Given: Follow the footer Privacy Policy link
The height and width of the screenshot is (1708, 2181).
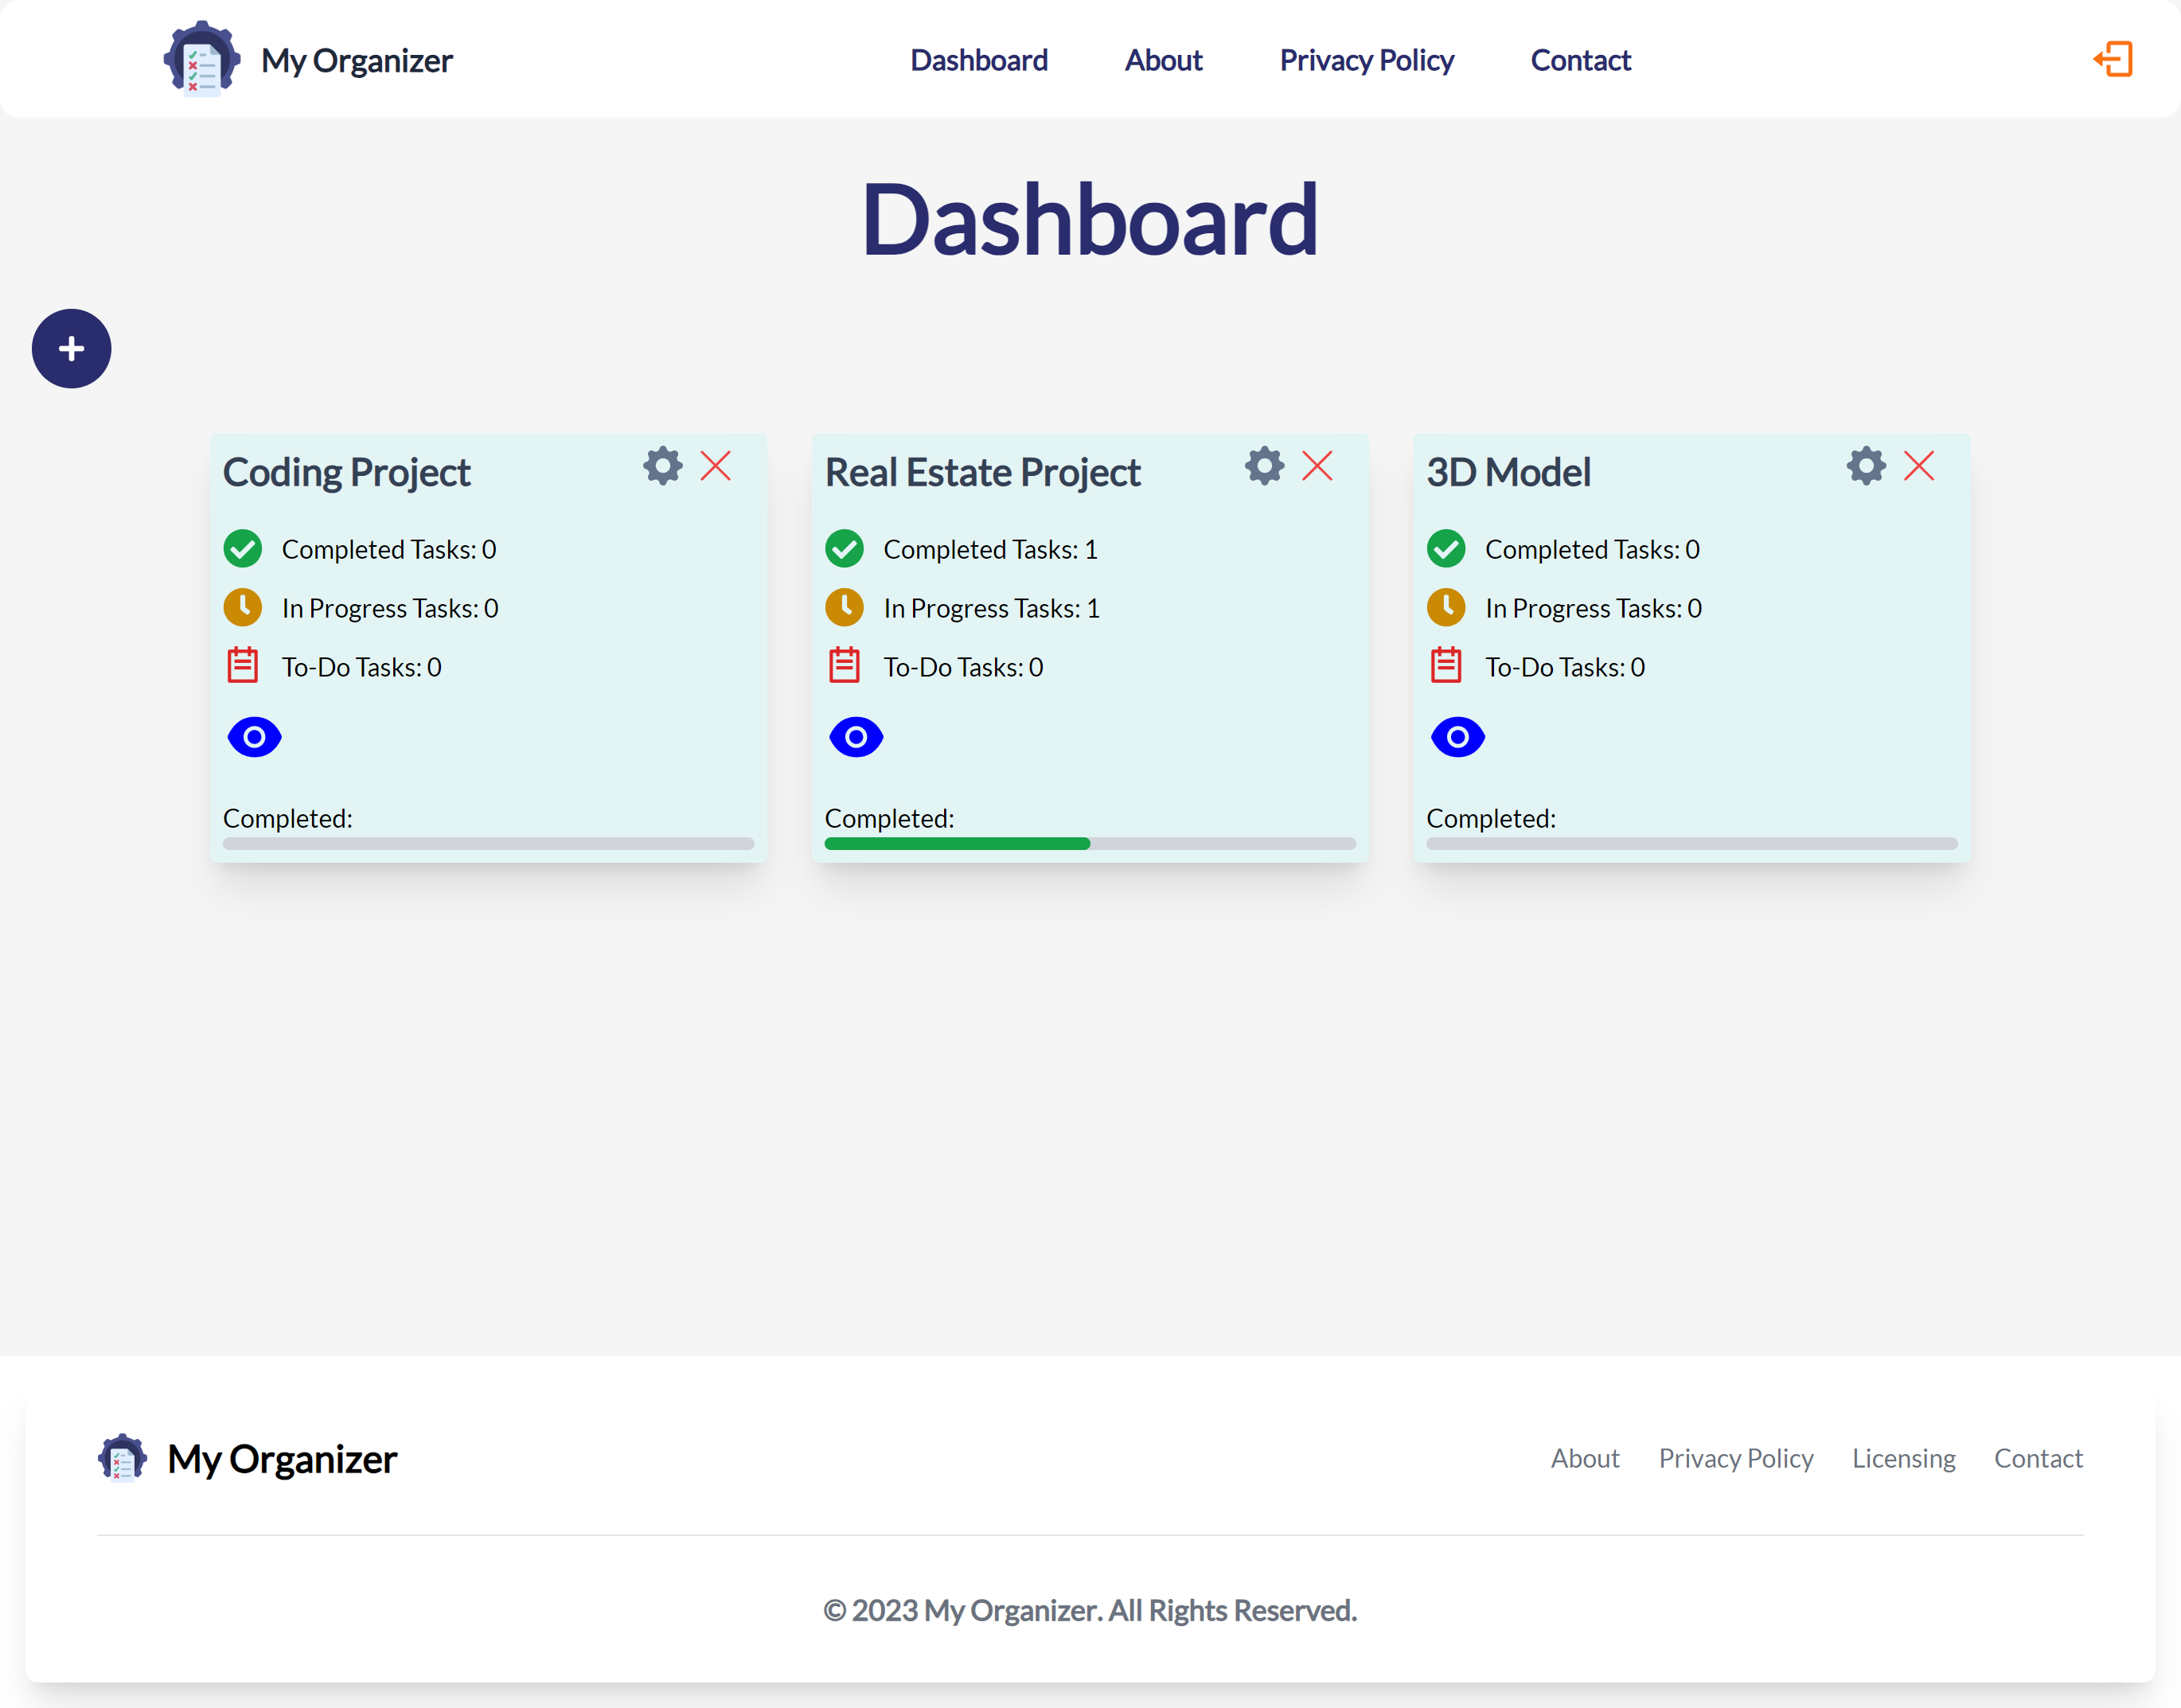Looking at the screenshot, I should (x=1736, y=1458).
